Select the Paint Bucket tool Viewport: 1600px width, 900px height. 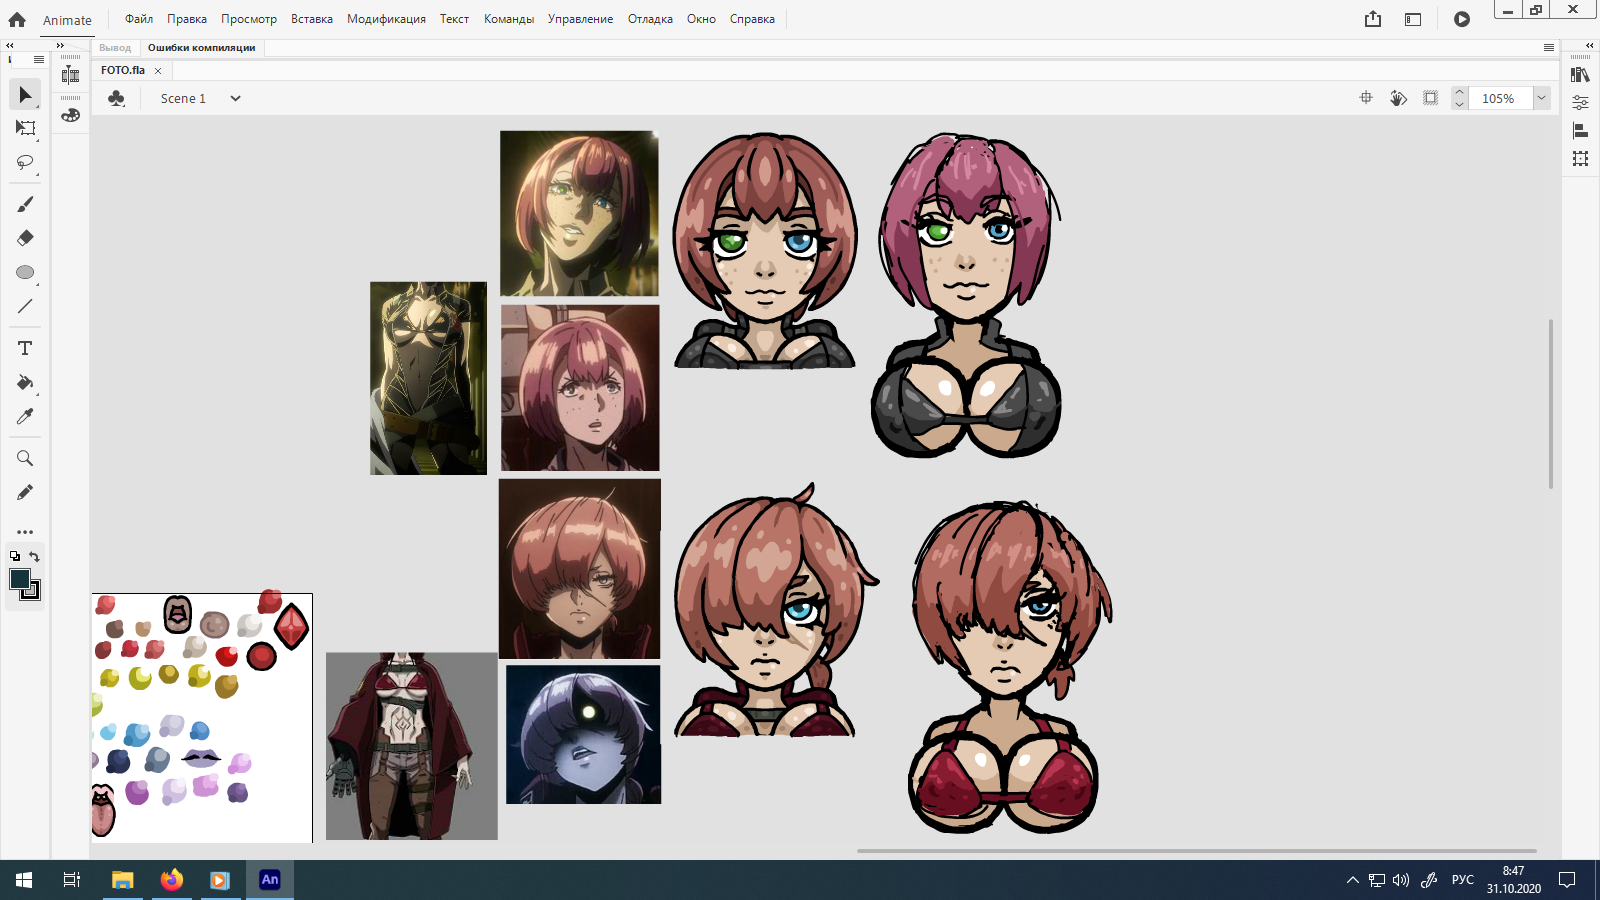[x=25, y=382]
